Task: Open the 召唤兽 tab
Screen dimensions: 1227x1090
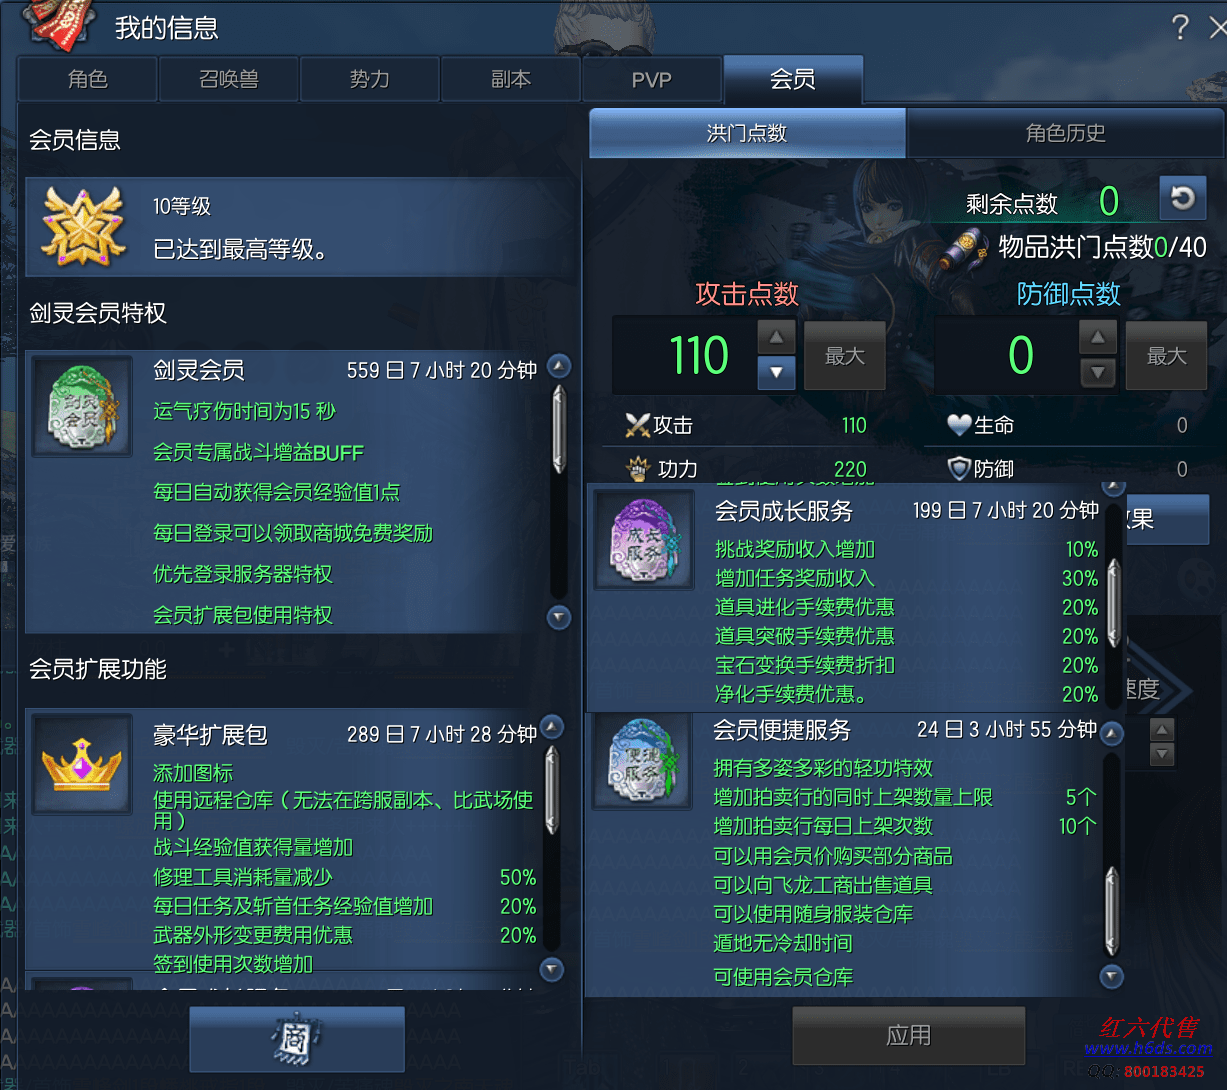Action: click(229, 79)
